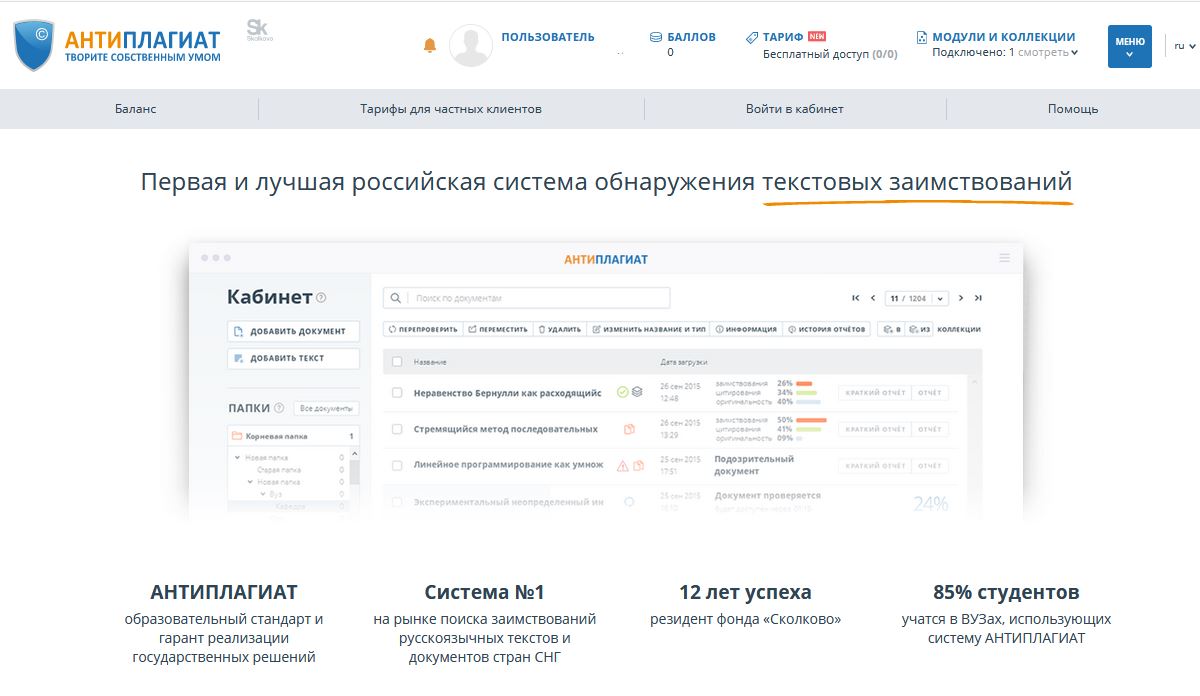
Task: Check the box for Неравенство Бернулли document
Action: [x=397, y=393]
